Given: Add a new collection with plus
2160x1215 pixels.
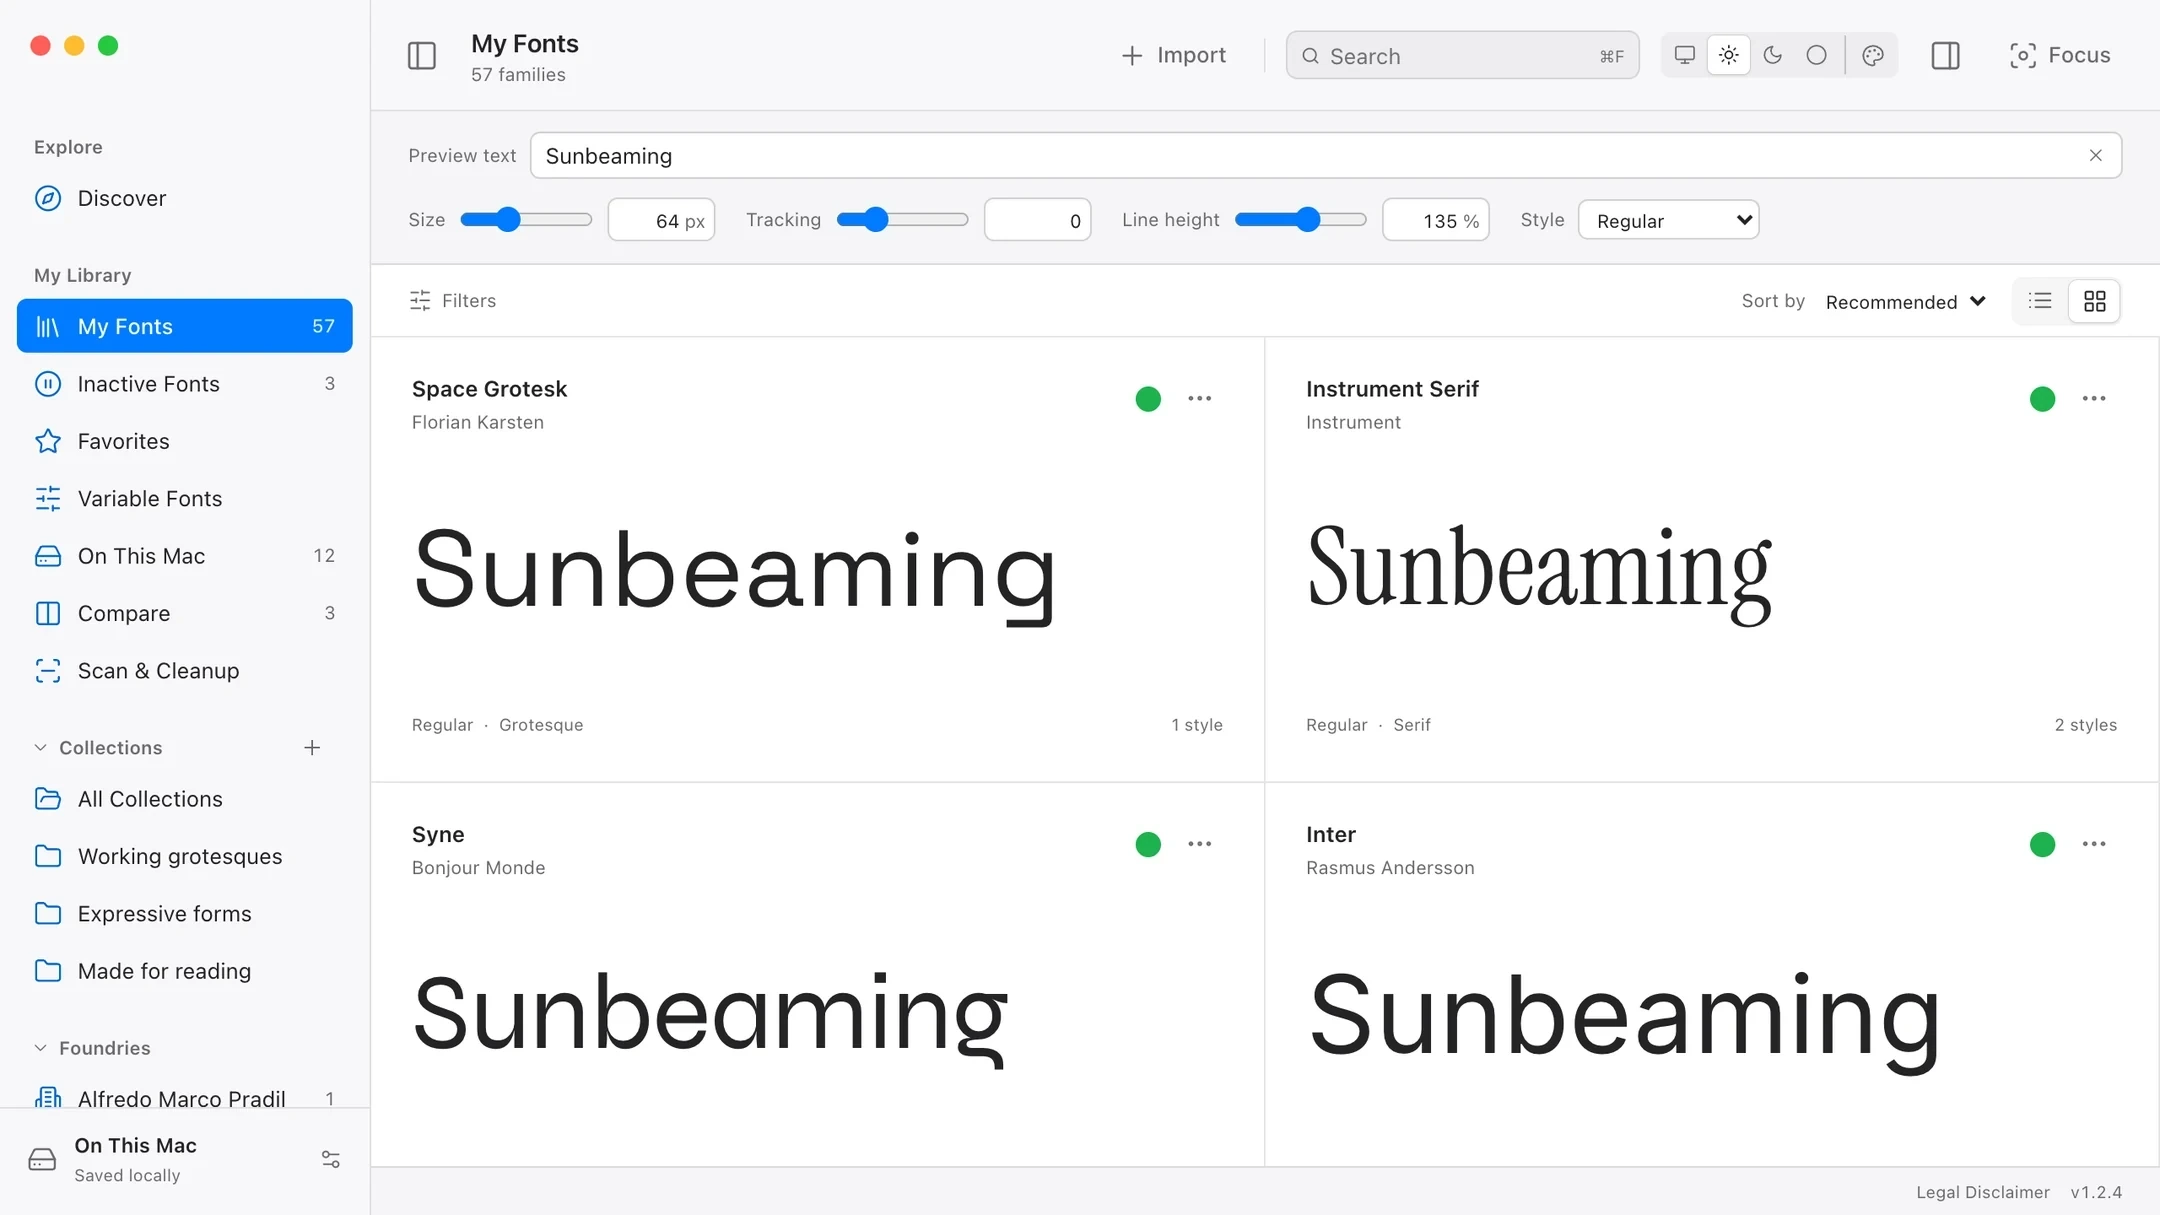Looking at the screenshot, I should 312,747.
